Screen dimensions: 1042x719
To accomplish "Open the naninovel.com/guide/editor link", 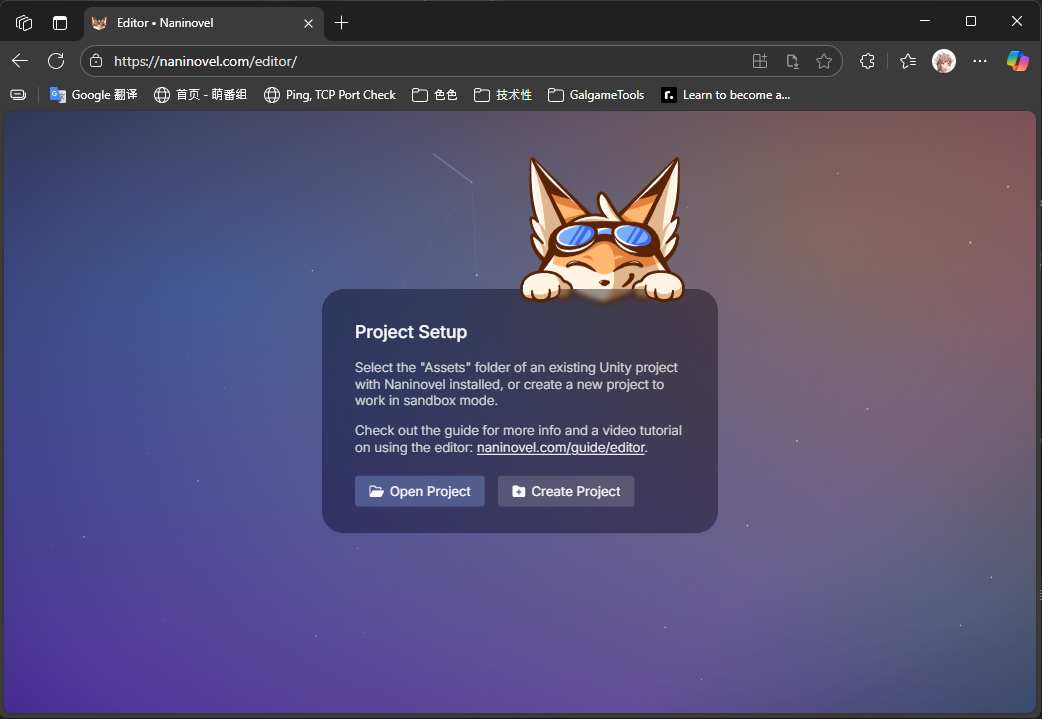I will 561,447.
